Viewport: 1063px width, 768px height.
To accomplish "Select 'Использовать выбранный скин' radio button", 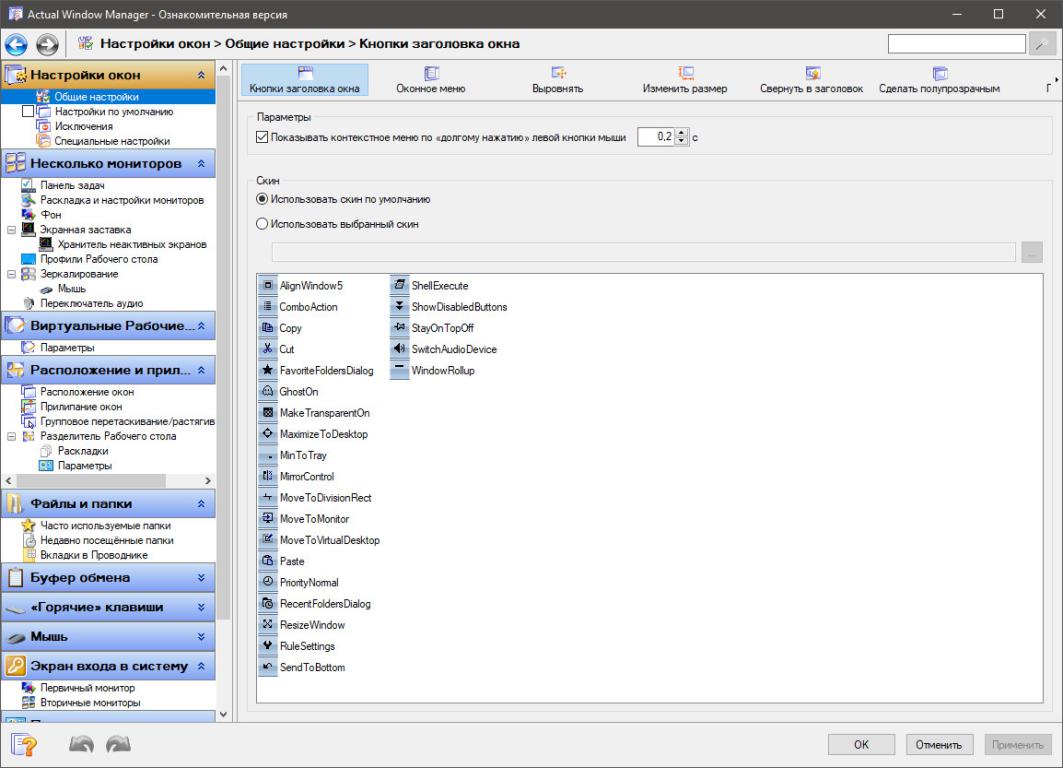I will (x=263, y=224).
